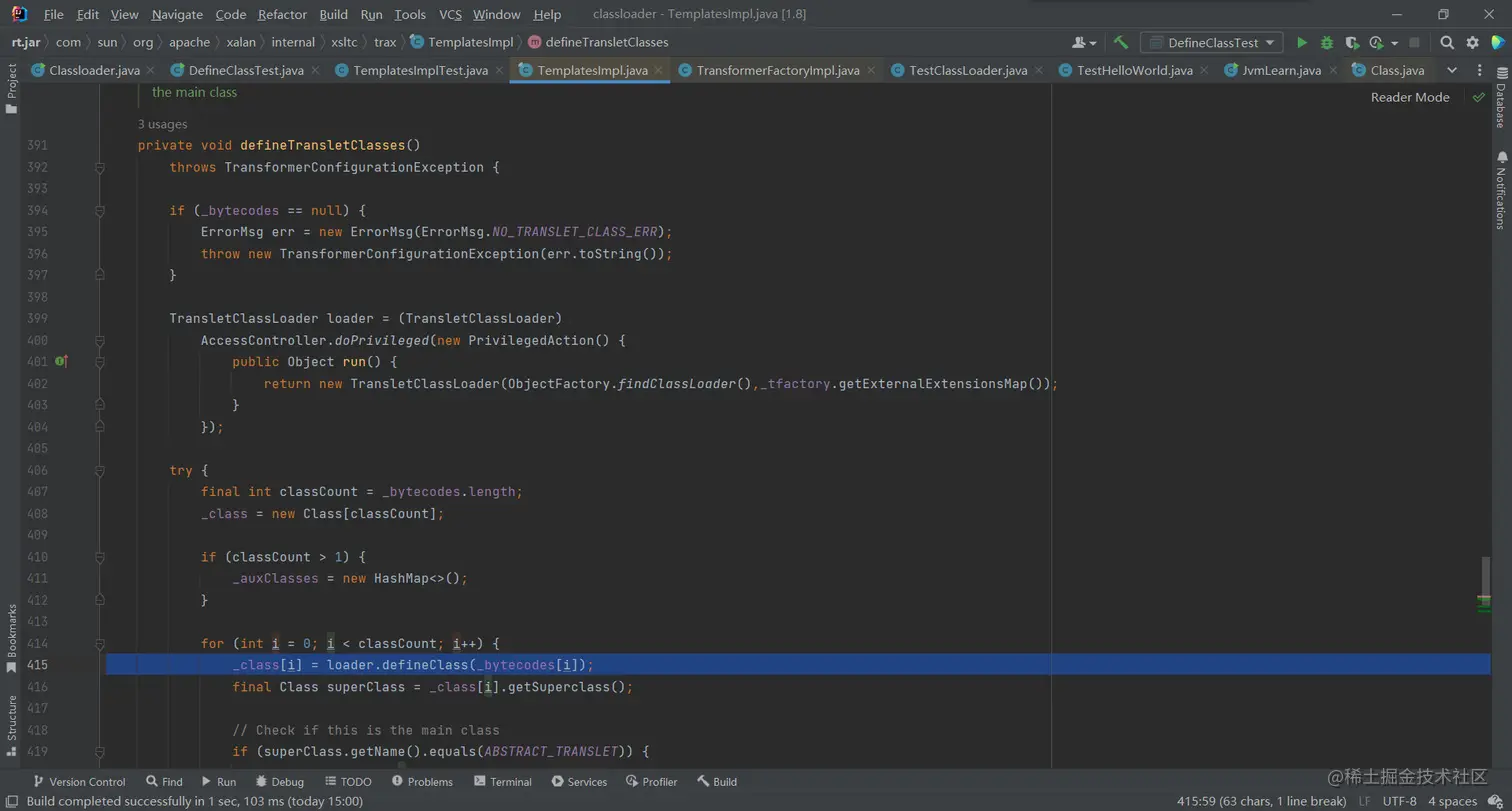
Task: Click the Build project hammer icon
Action: [1121, 43]
